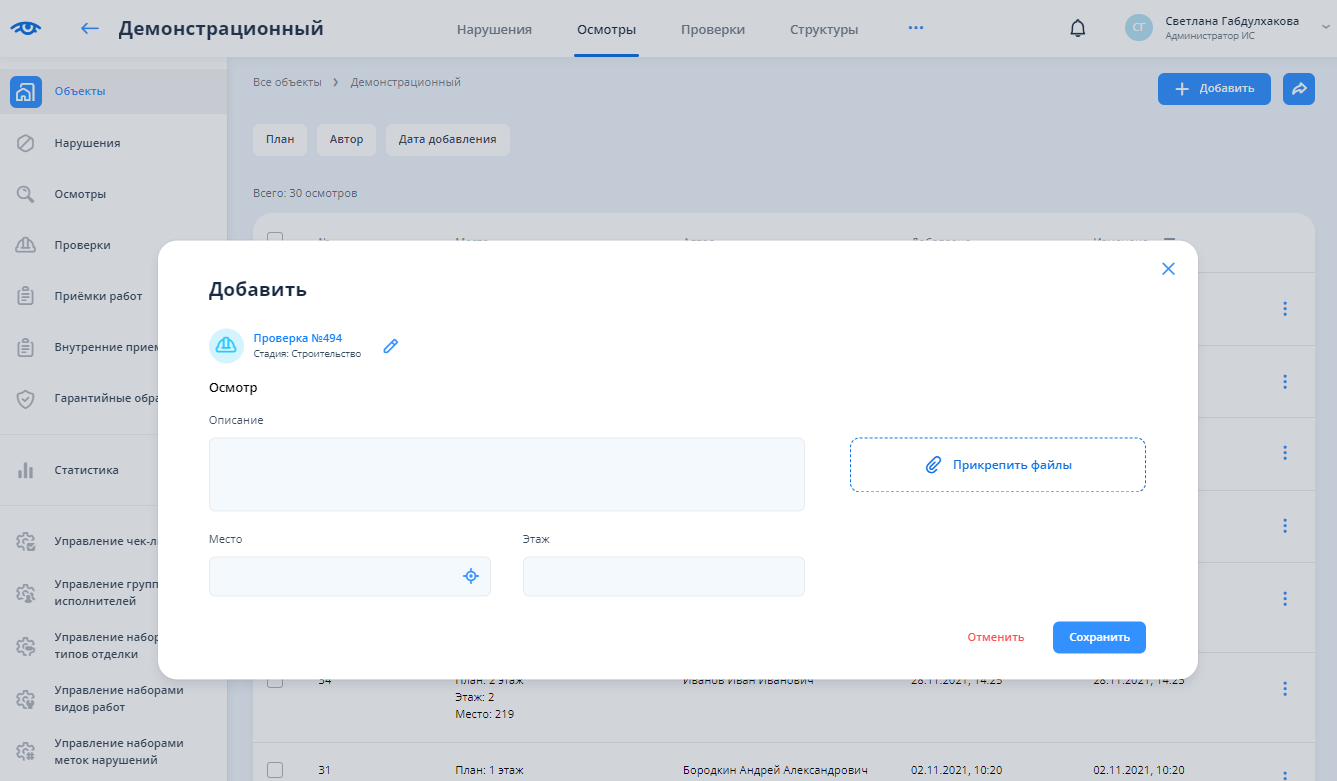Open the notifications bell
This screenshot has height=781, width=1337.
1077,29
